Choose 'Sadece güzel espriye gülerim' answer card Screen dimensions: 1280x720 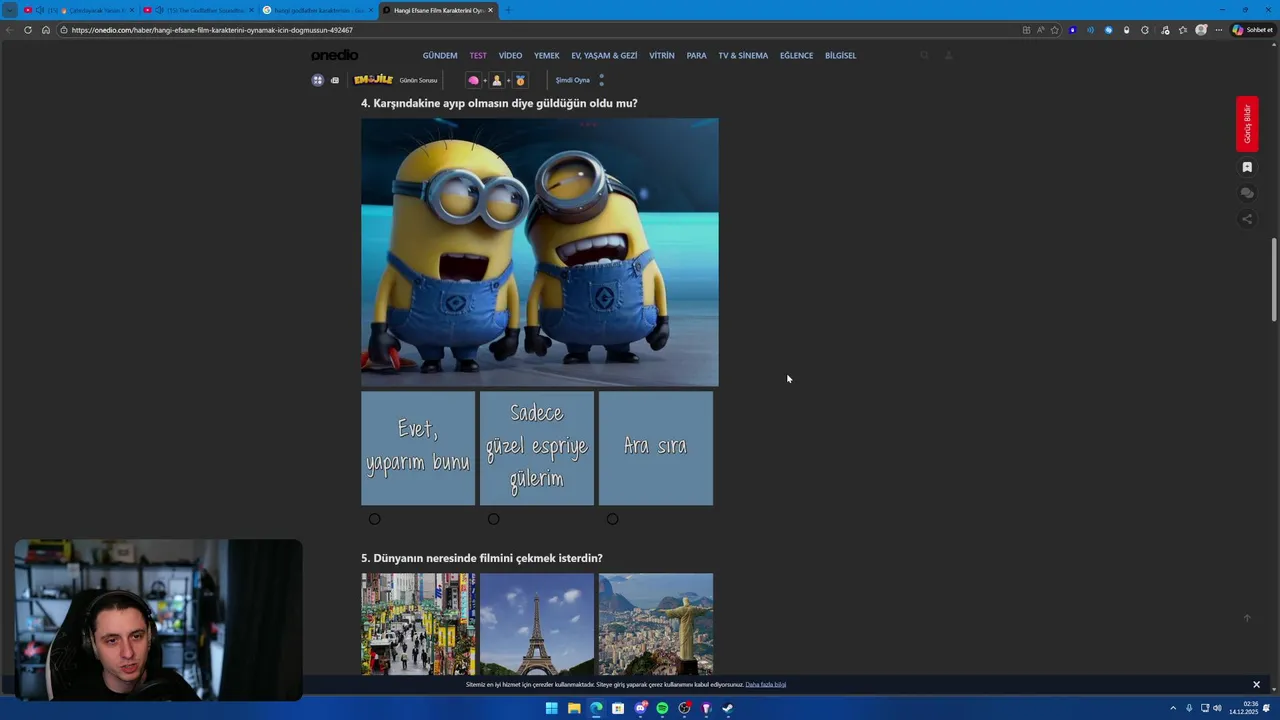(x=537, y=448)
